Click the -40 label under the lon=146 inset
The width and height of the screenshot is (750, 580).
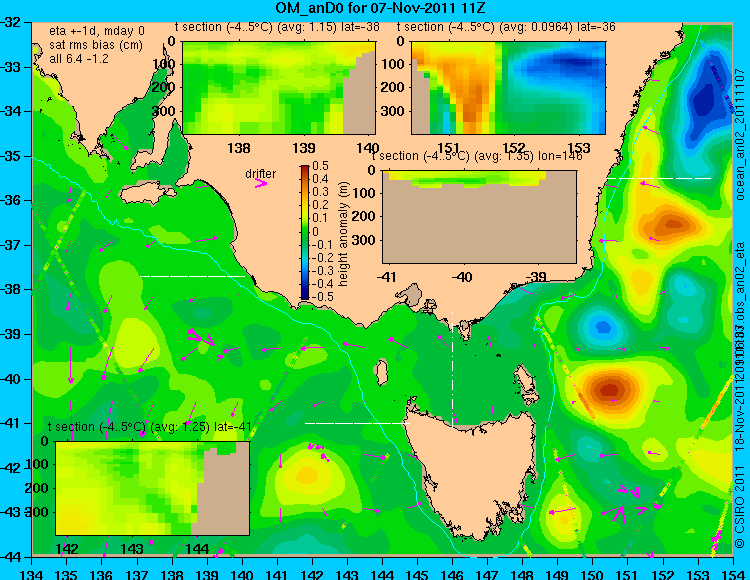pyautogui.click(x=462, y=276)
